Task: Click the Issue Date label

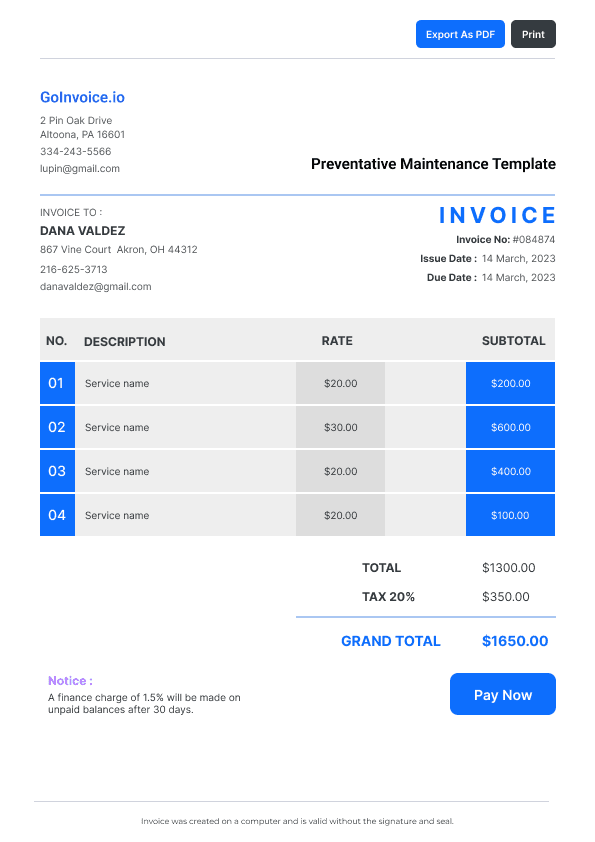Action: (448, 259)
